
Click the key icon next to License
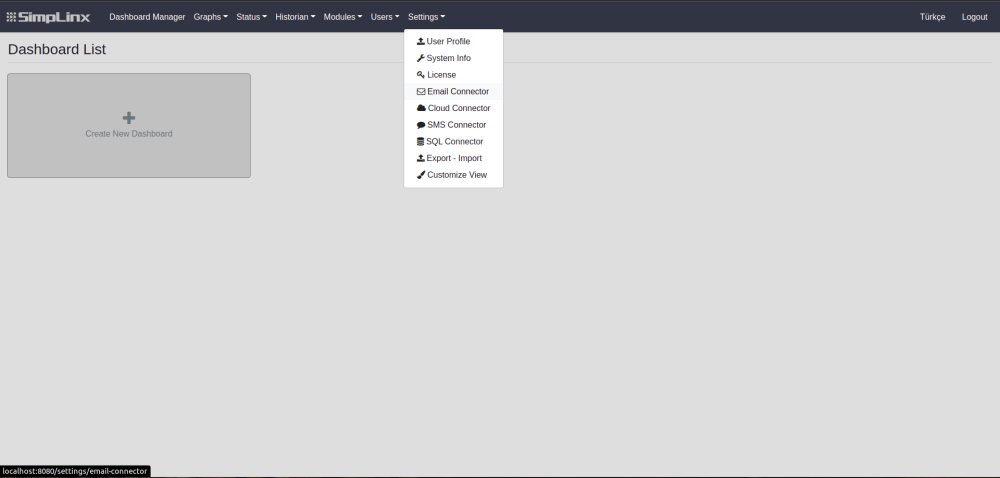[420, 75]
